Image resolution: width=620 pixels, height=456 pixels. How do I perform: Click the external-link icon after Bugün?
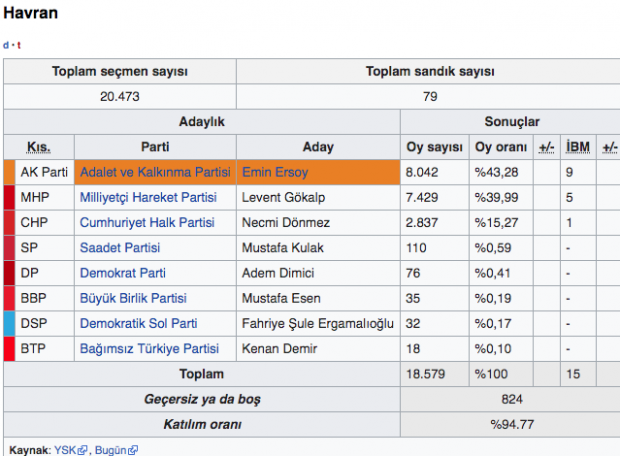click(x=132, y=451)
